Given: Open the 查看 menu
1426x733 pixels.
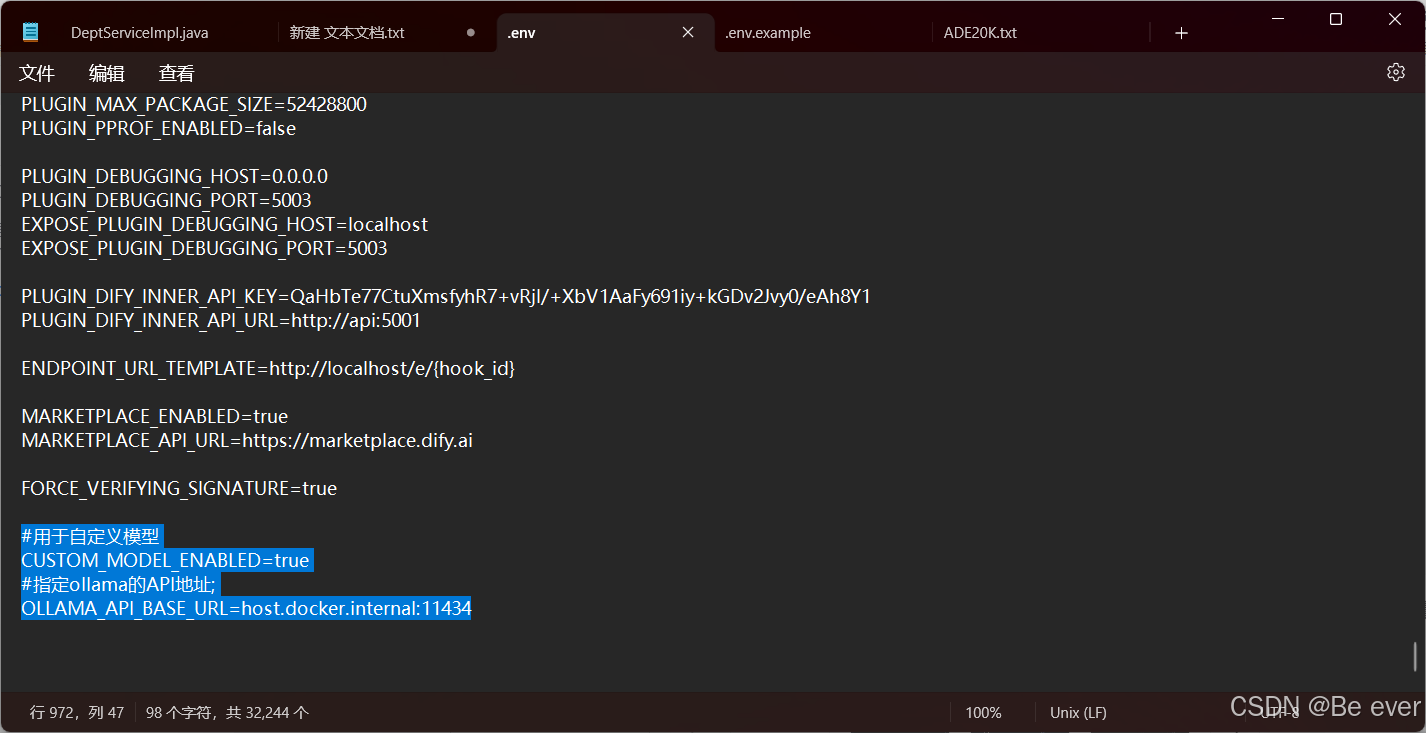Looking at the screenshot, I should point(176,72).
